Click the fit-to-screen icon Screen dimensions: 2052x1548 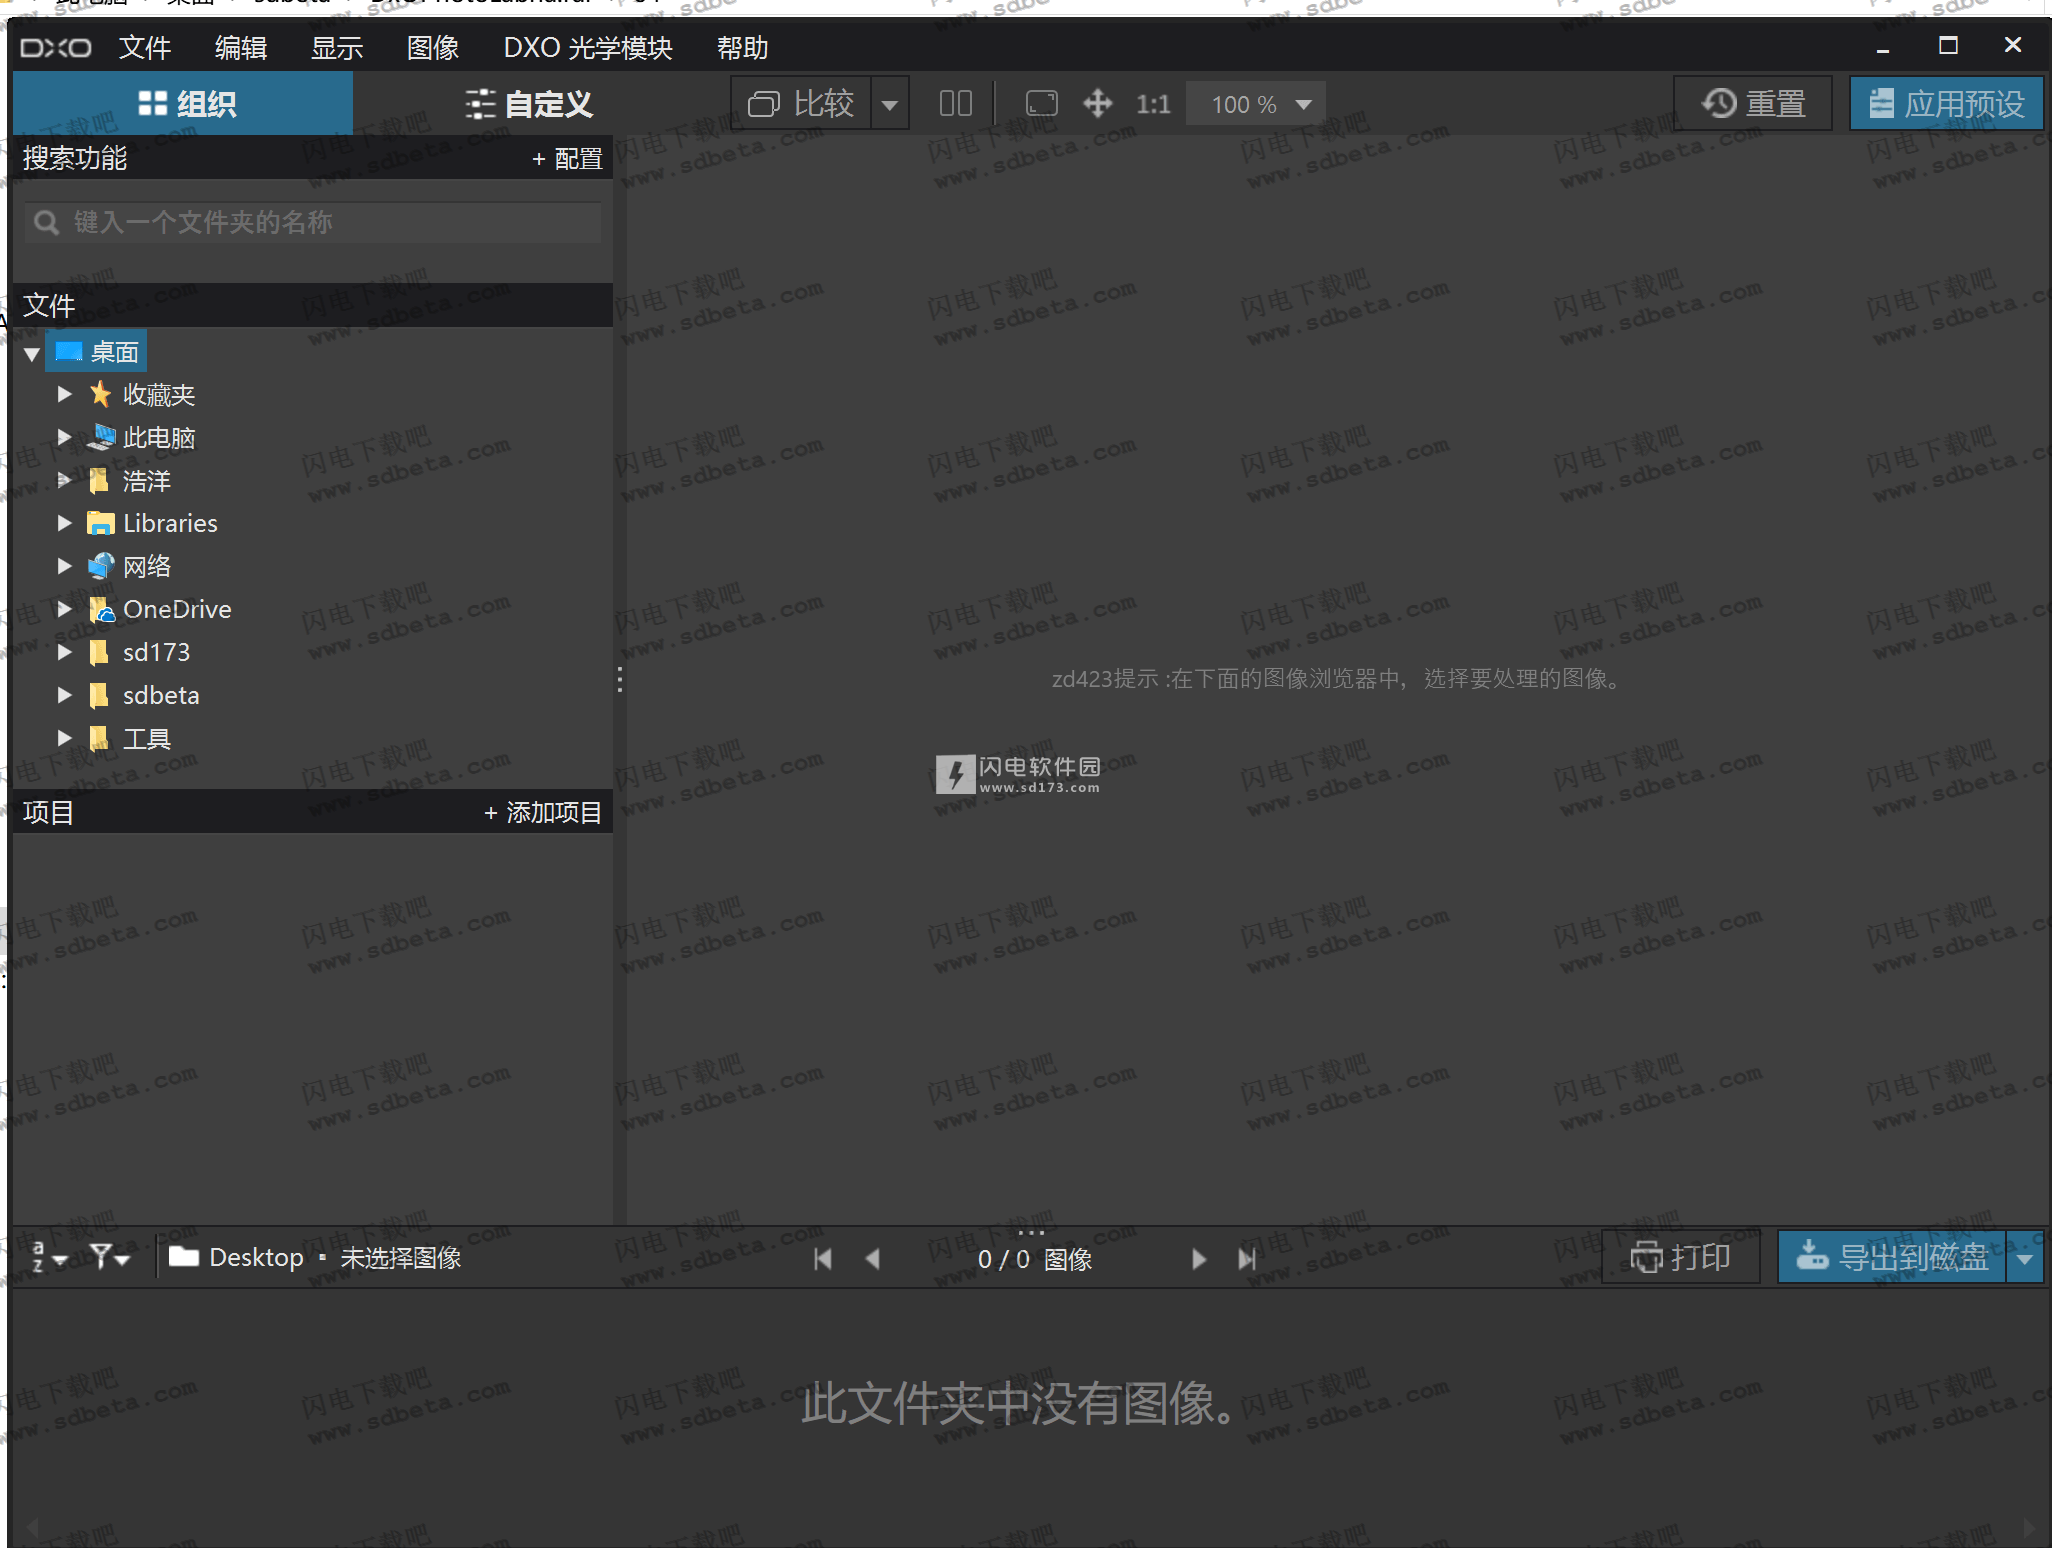click(x=1042, y=103)
